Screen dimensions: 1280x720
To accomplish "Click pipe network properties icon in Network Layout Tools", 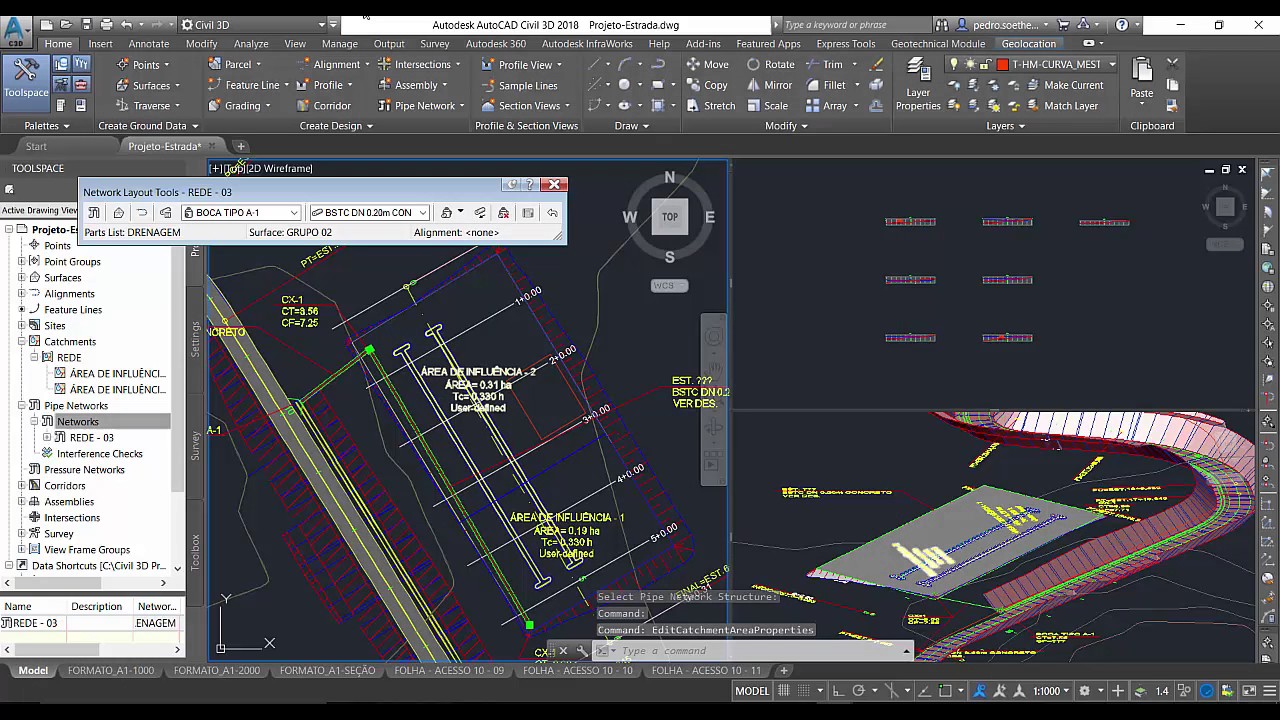I will pos(94,213).
